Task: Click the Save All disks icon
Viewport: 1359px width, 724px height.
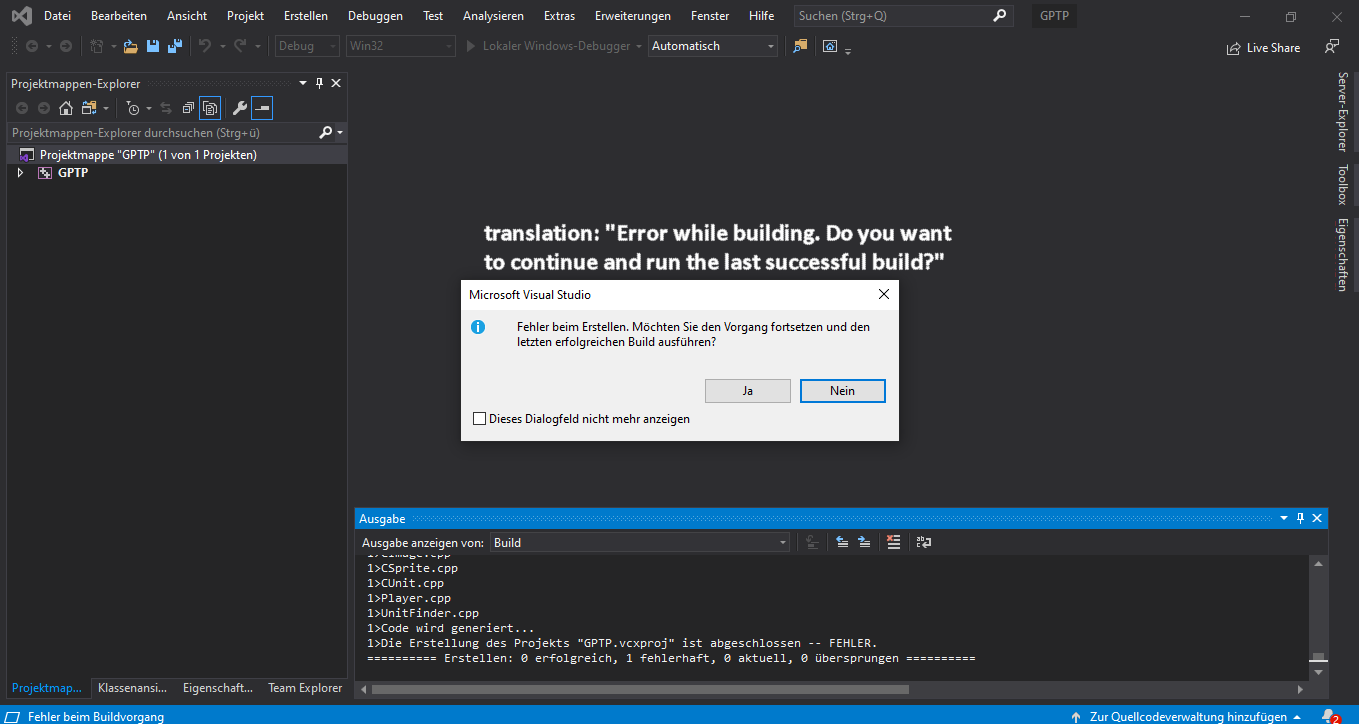Action: pos(174,46)
